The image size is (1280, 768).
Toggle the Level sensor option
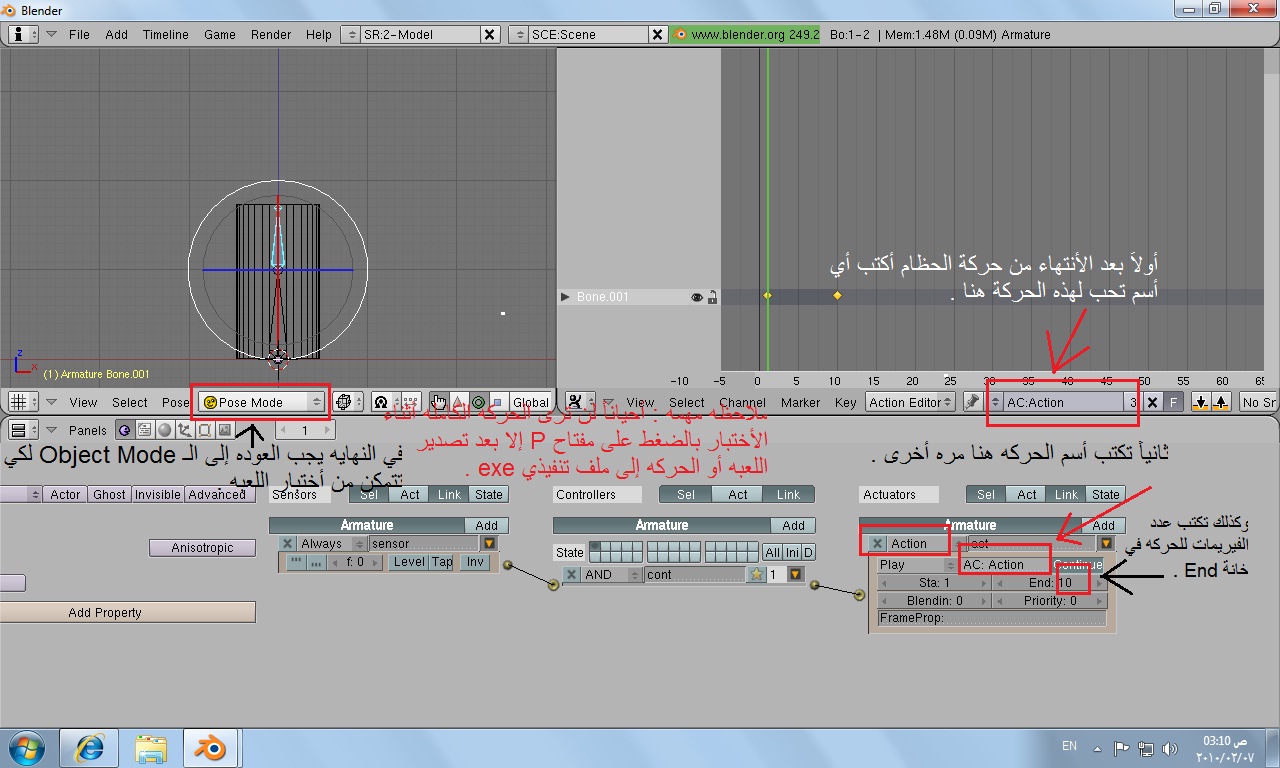[408, 562]
